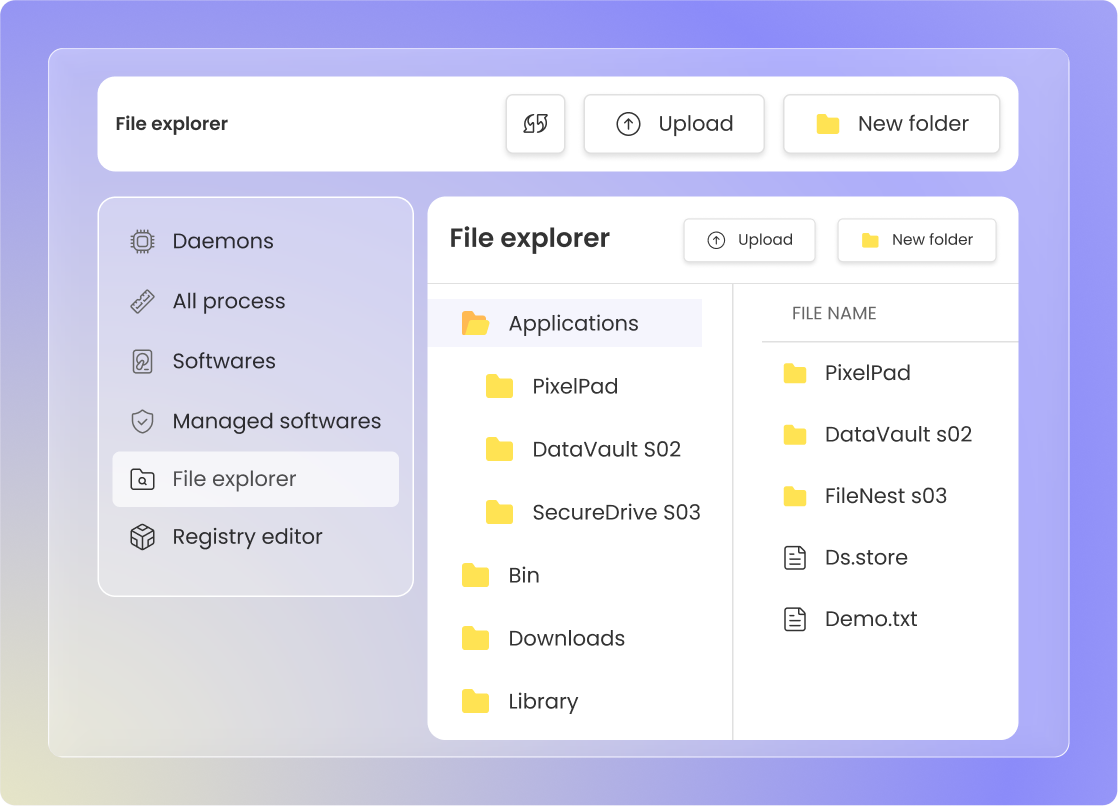Open the SecureDrive S03 tree folder
Image resolution: width=1118 pixels, height=806 pixels.
point(615,512)
